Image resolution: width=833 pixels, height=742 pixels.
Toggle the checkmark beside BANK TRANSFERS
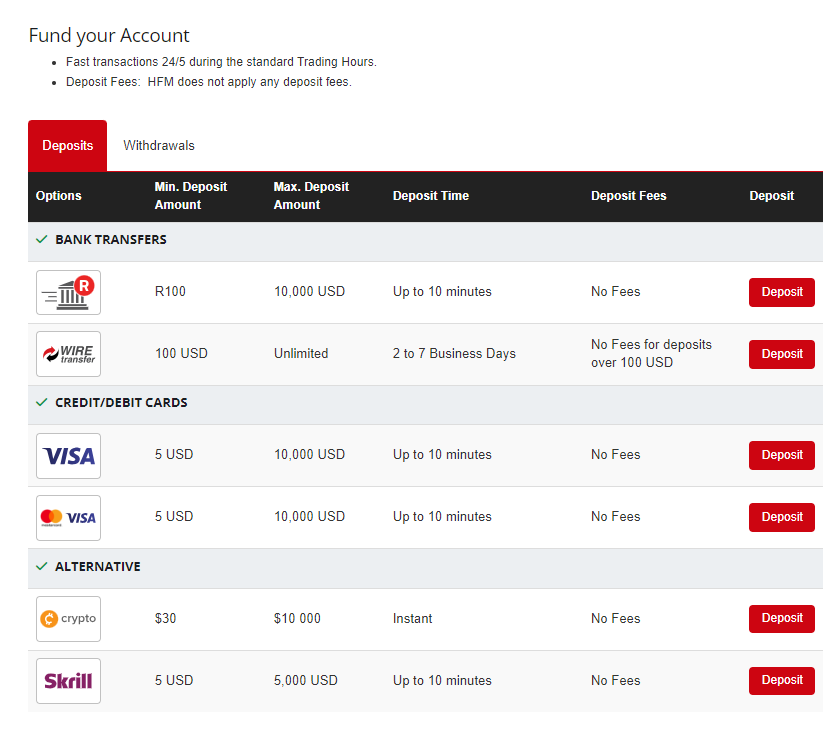40,239
